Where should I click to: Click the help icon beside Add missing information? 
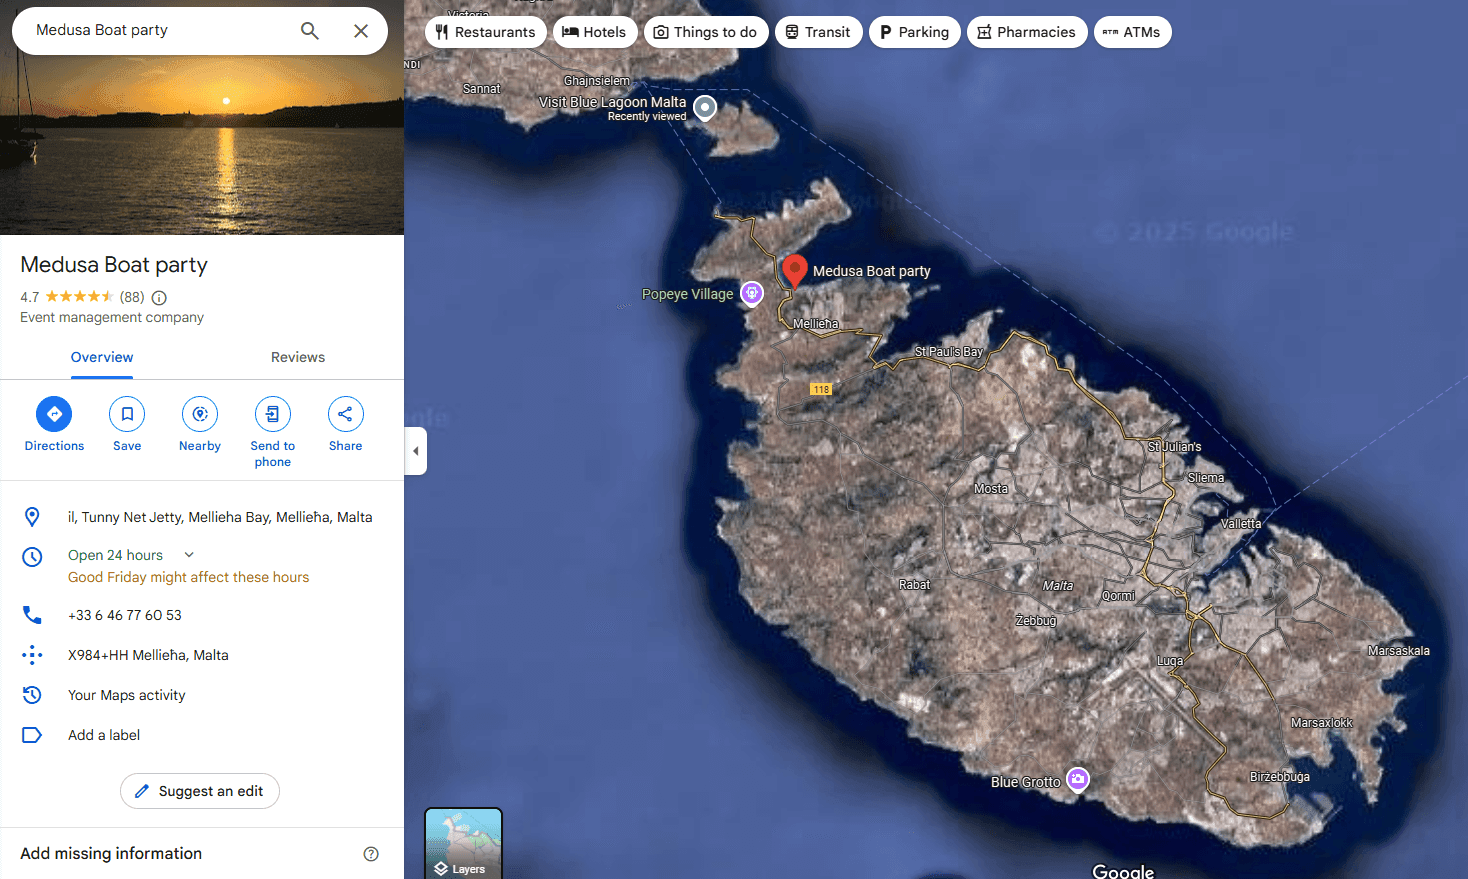(x=371, y=854)
